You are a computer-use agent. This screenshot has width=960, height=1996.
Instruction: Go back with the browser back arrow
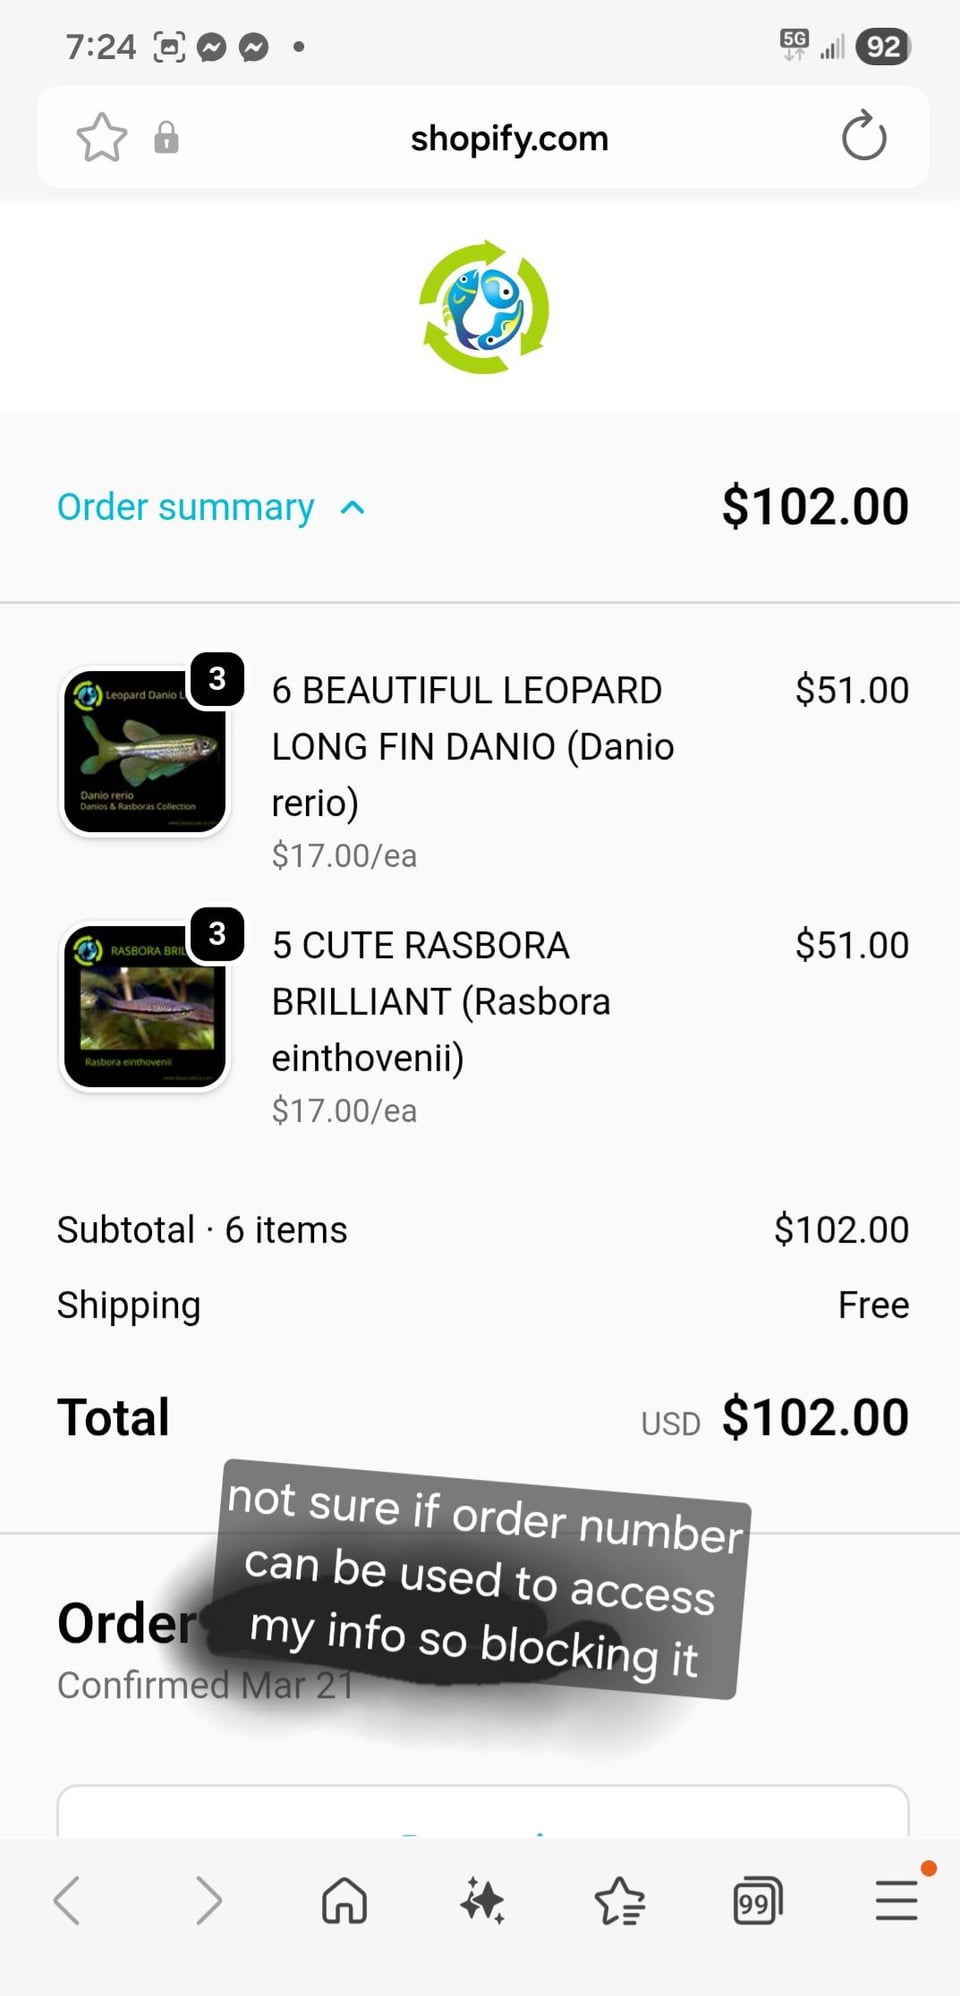(x=67, y=1900)
